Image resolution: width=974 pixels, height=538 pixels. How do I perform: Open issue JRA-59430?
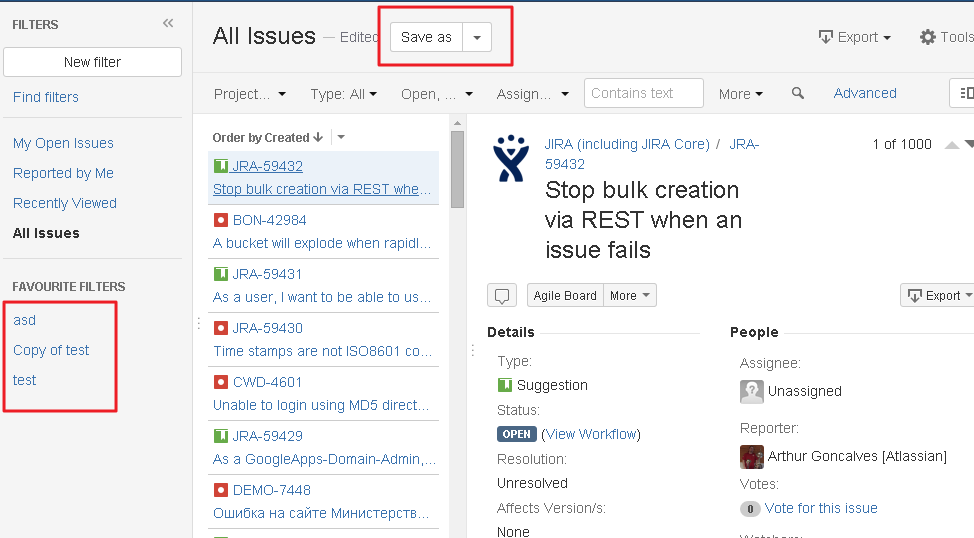tap(267, 328)
